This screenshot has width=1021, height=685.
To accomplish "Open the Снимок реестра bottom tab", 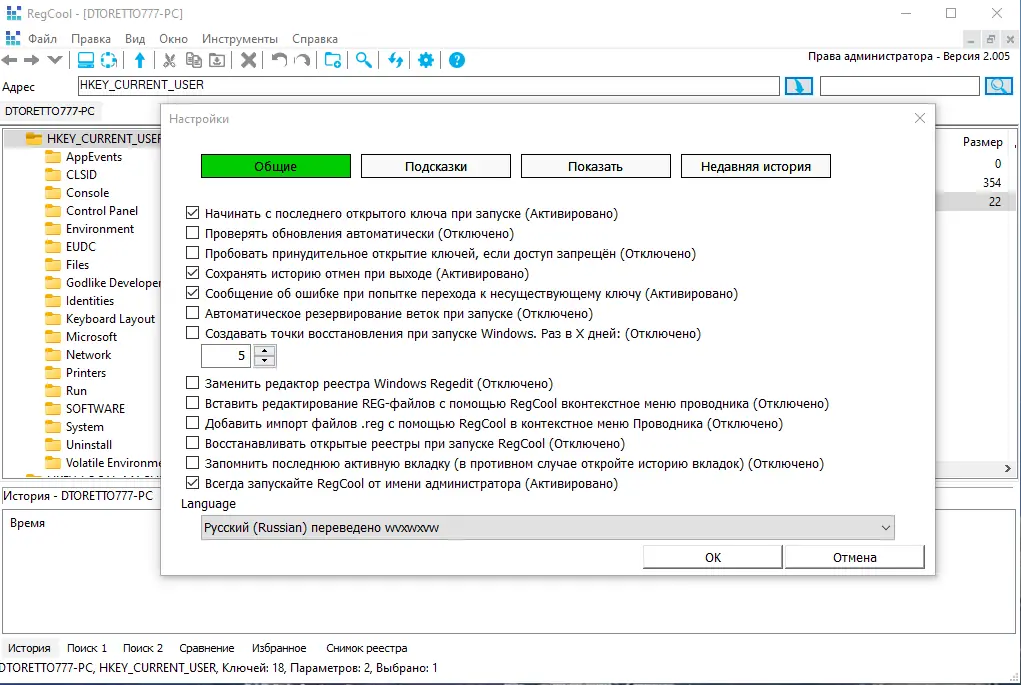I will click(367, 648).
